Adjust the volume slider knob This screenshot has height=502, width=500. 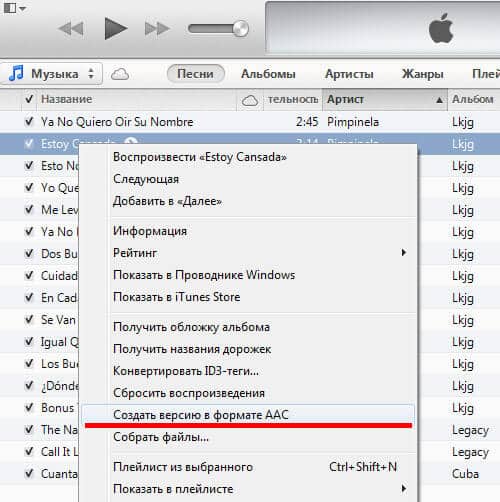click(241, 29)
